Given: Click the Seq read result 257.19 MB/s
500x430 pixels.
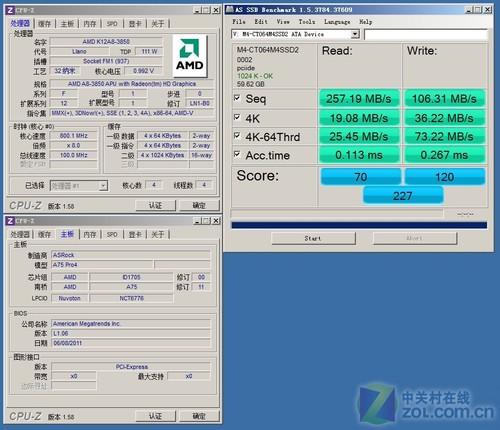Looking at the screenshot, I should [359, 98].
